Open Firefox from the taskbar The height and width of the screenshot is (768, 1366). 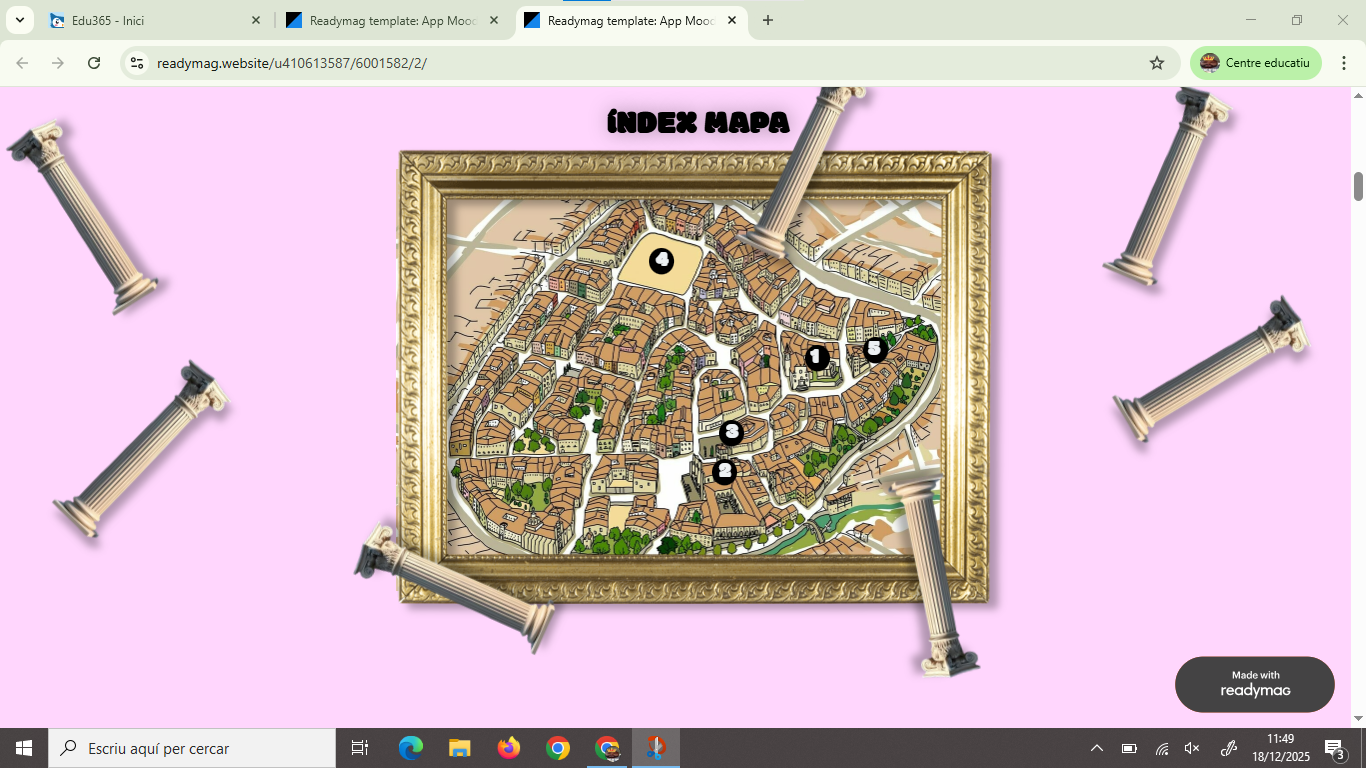point(509,748)
